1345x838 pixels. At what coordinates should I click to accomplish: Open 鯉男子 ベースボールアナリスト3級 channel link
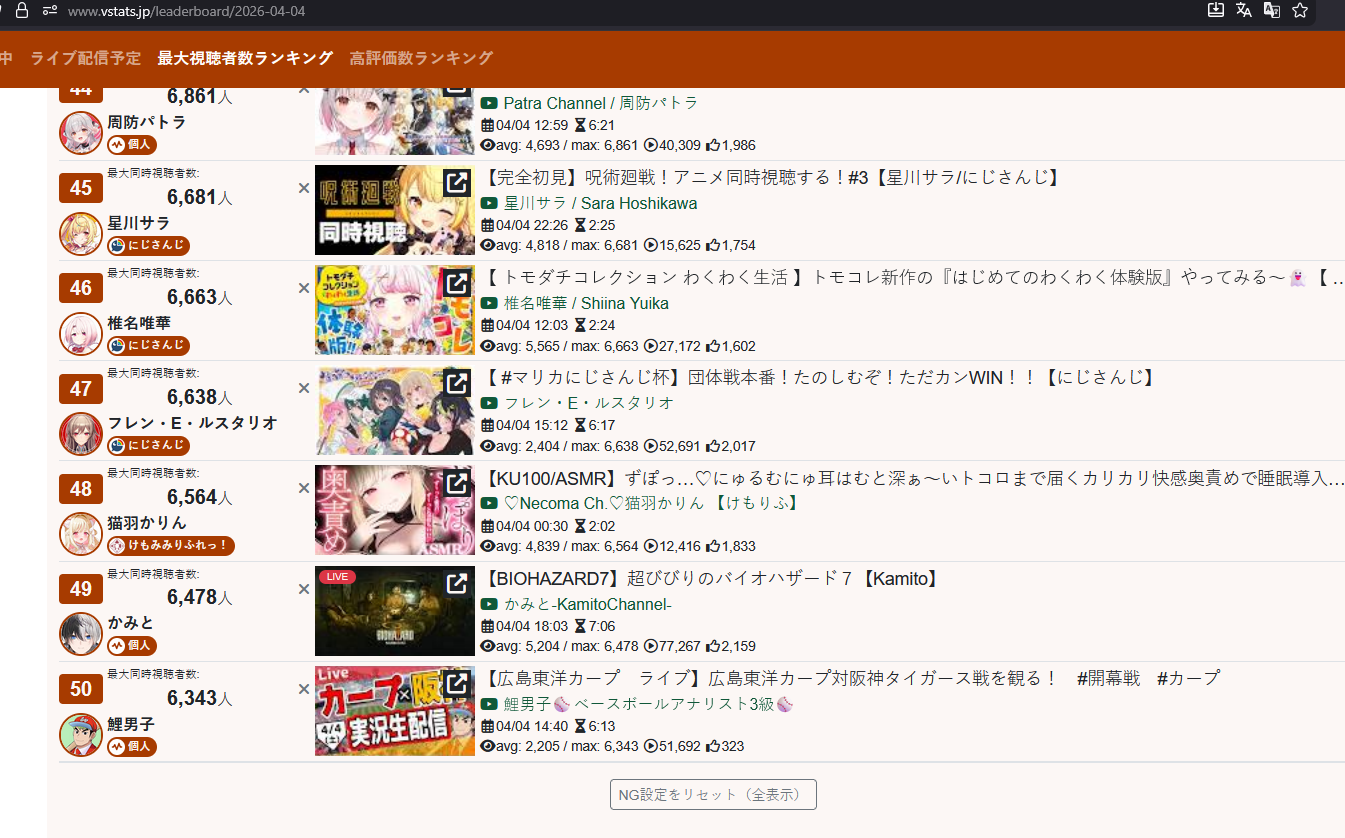click(650, 704)
